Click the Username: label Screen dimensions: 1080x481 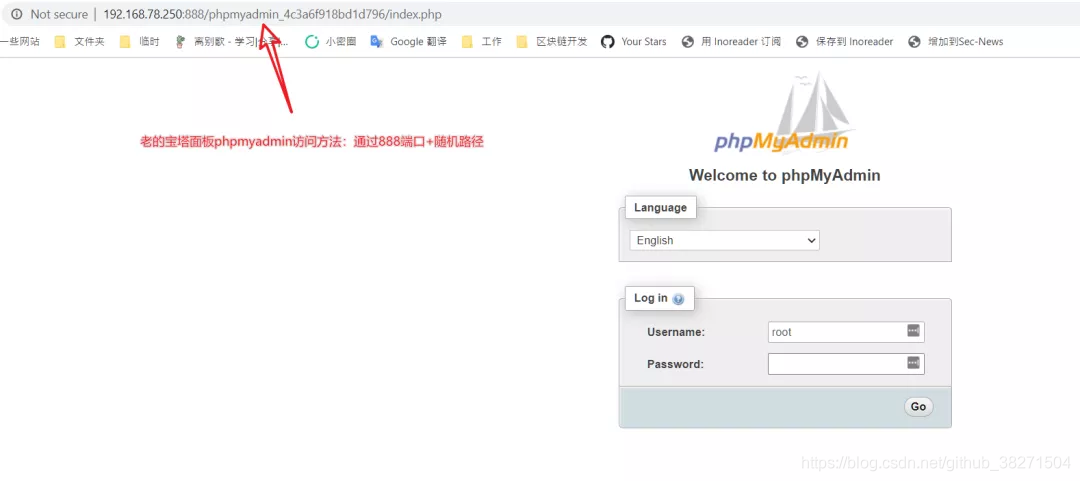676,332
